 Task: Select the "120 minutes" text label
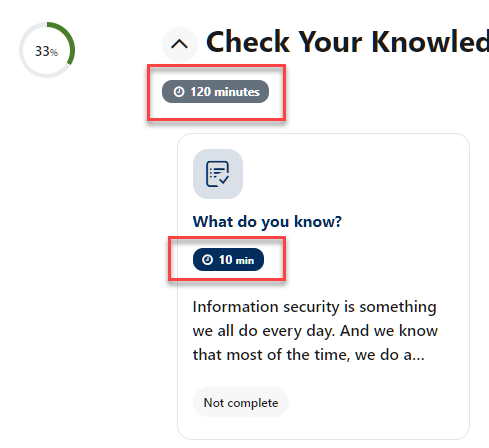[x=225, y=92]
